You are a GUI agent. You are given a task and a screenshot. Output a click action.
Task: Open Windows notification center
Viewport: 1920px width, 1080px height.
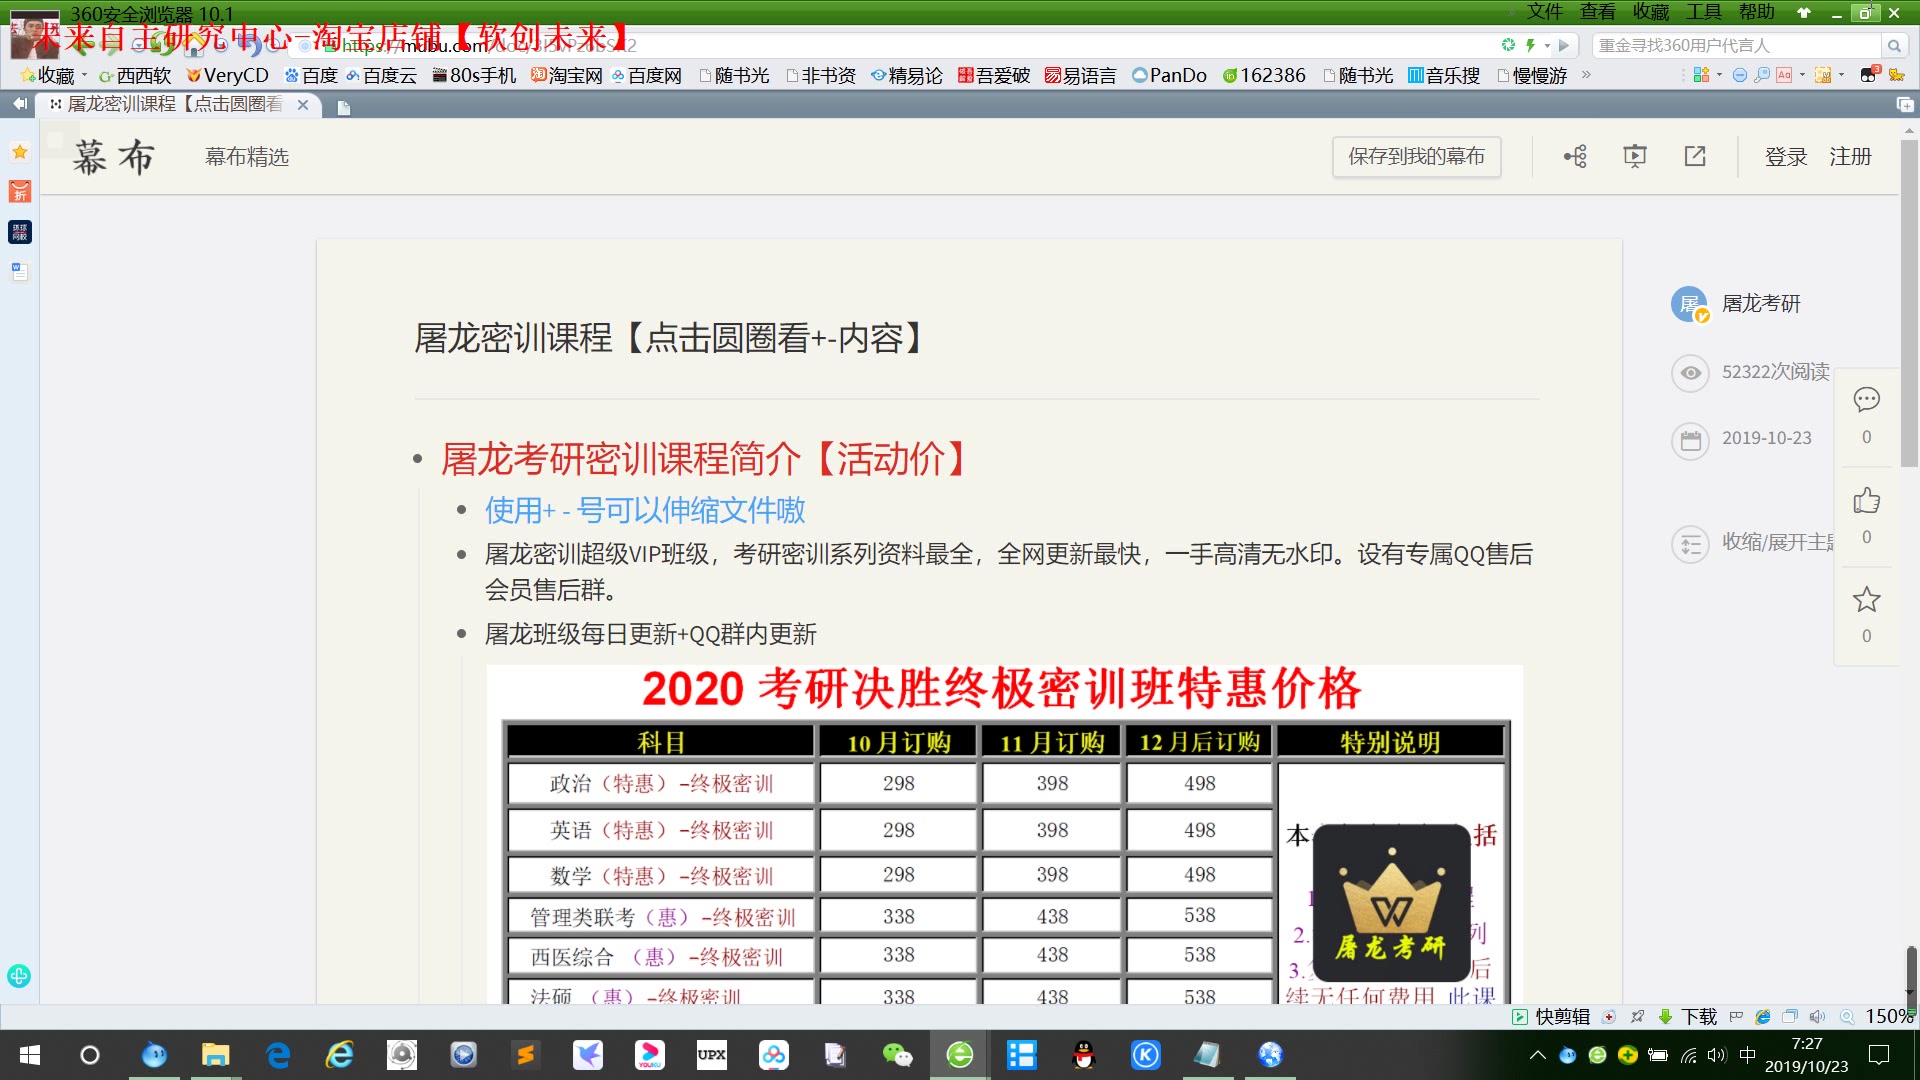[1879, 1055]
